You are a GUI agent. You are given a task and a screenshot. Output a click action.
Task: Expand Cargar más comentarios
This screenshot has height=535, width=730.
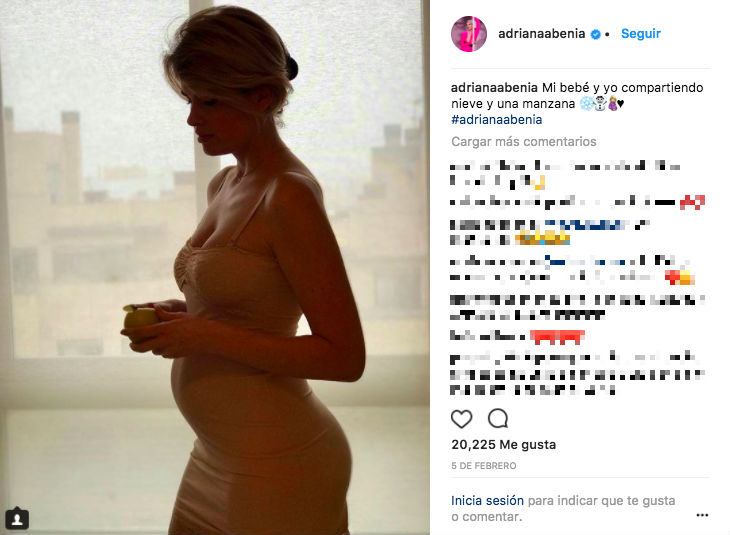click(524, 142)
